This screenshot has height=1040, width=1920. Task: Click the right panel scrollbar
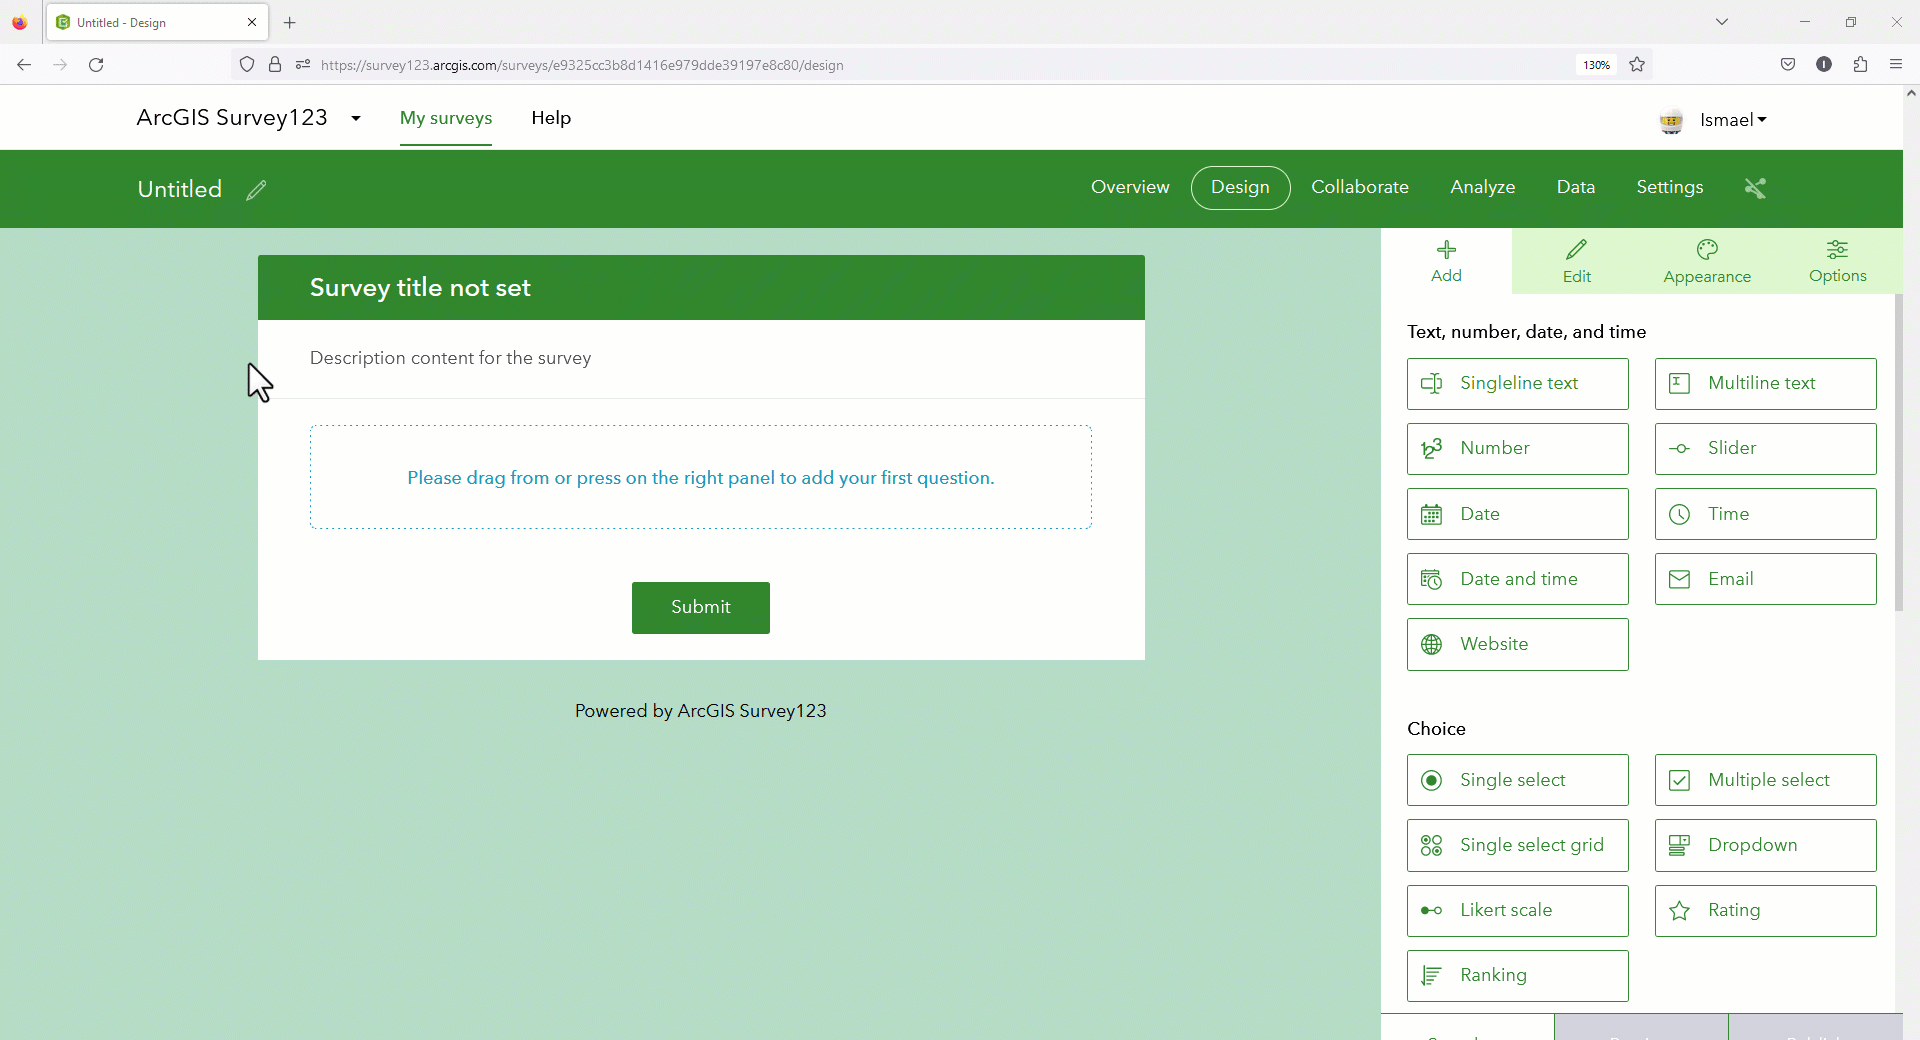point(1899,452)
